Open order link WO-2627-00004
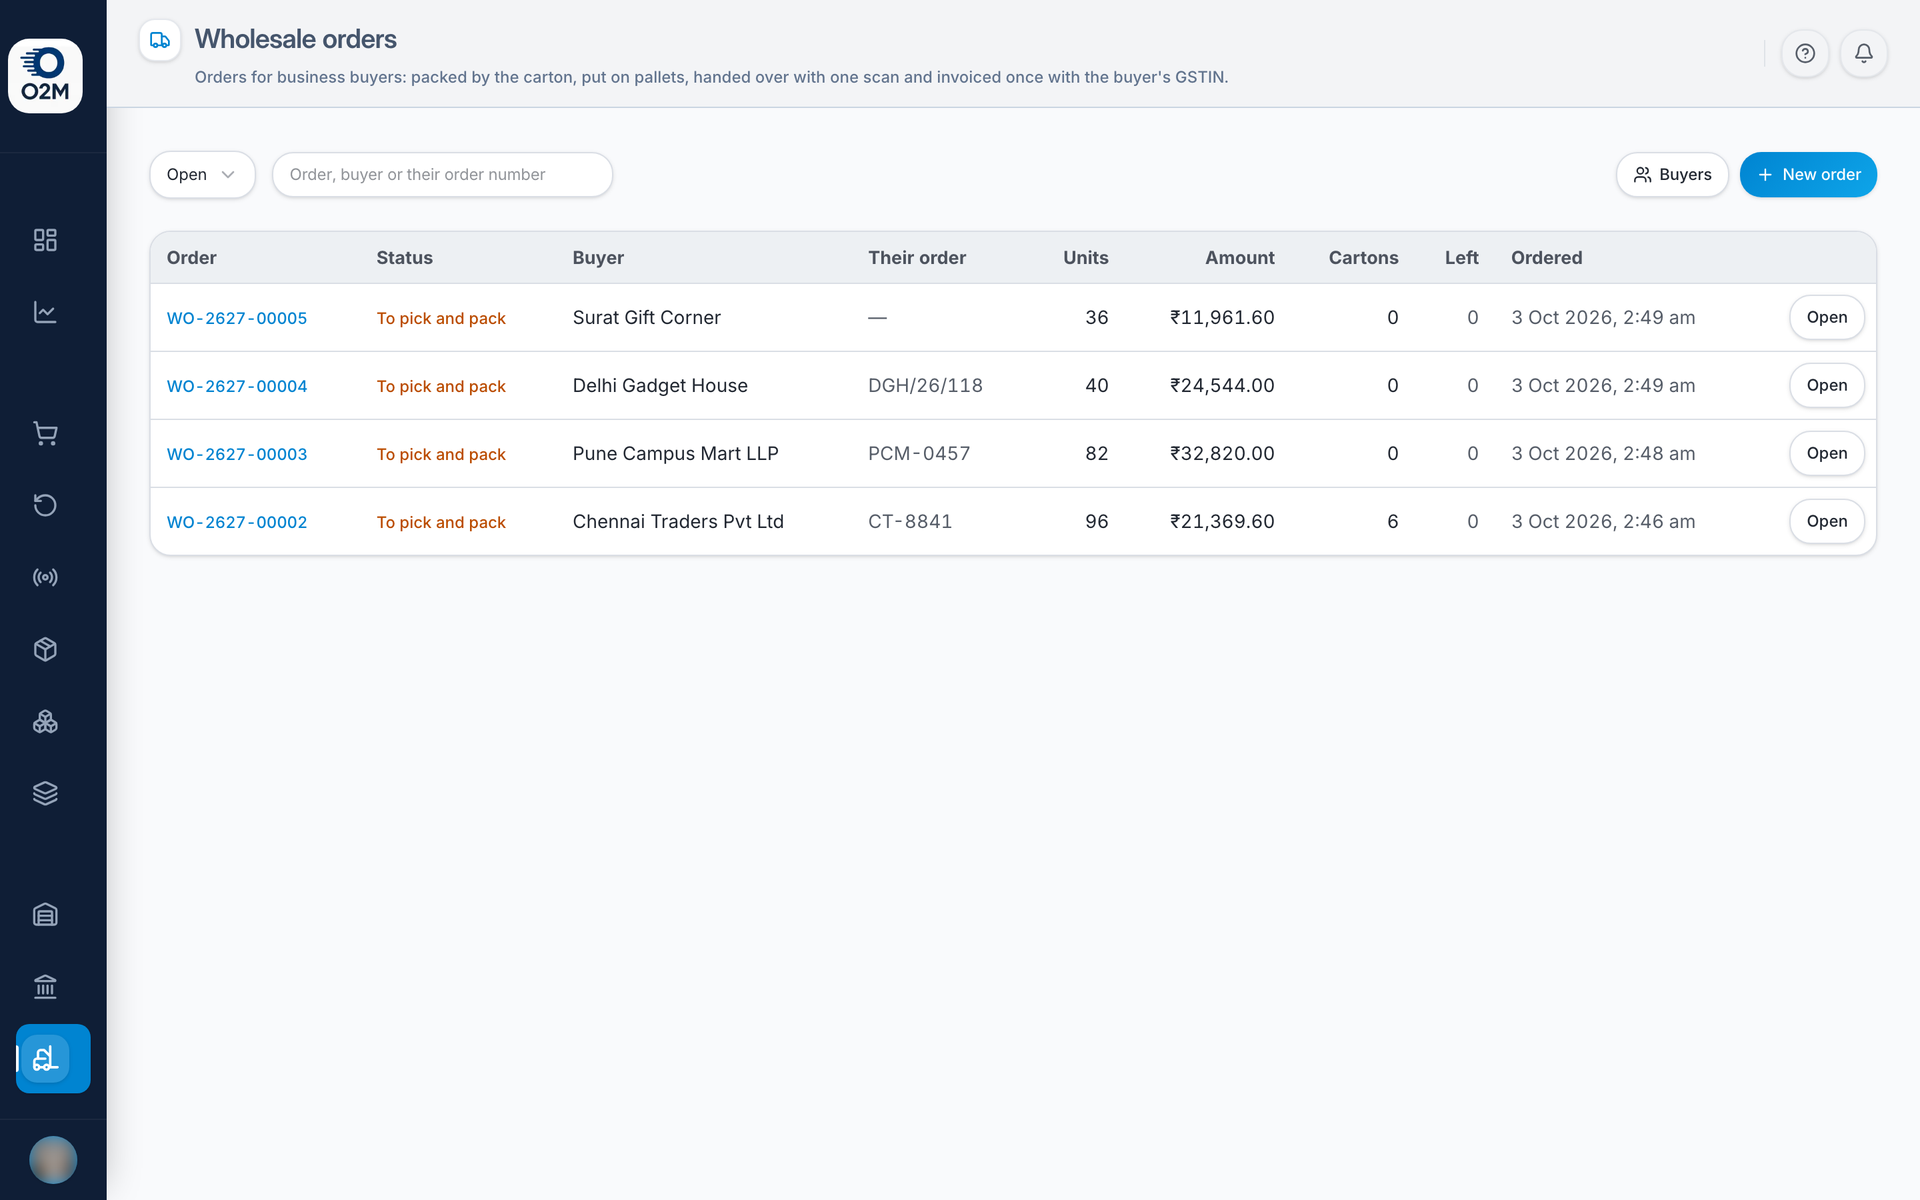 click(x=237, y=386)
